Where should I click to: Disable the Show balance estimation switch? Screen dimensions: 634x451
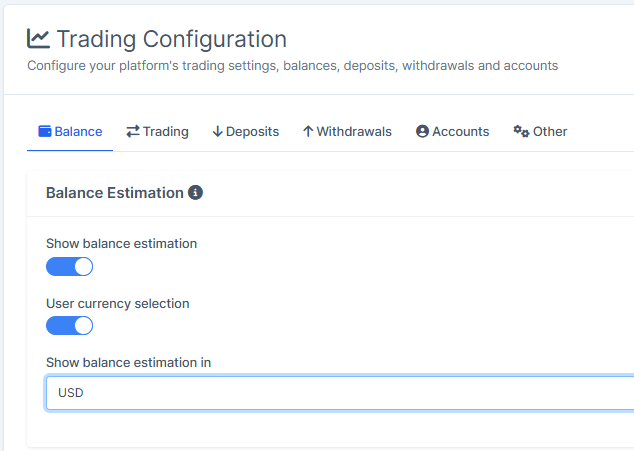[x=70, y=266]
